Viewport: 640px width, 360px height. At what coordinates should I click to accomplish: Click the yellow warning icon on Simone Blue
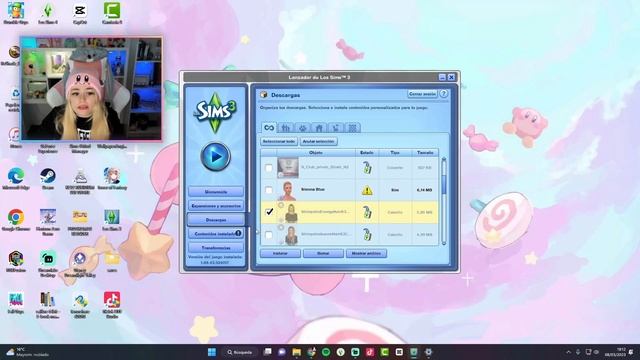coord(367,190)
